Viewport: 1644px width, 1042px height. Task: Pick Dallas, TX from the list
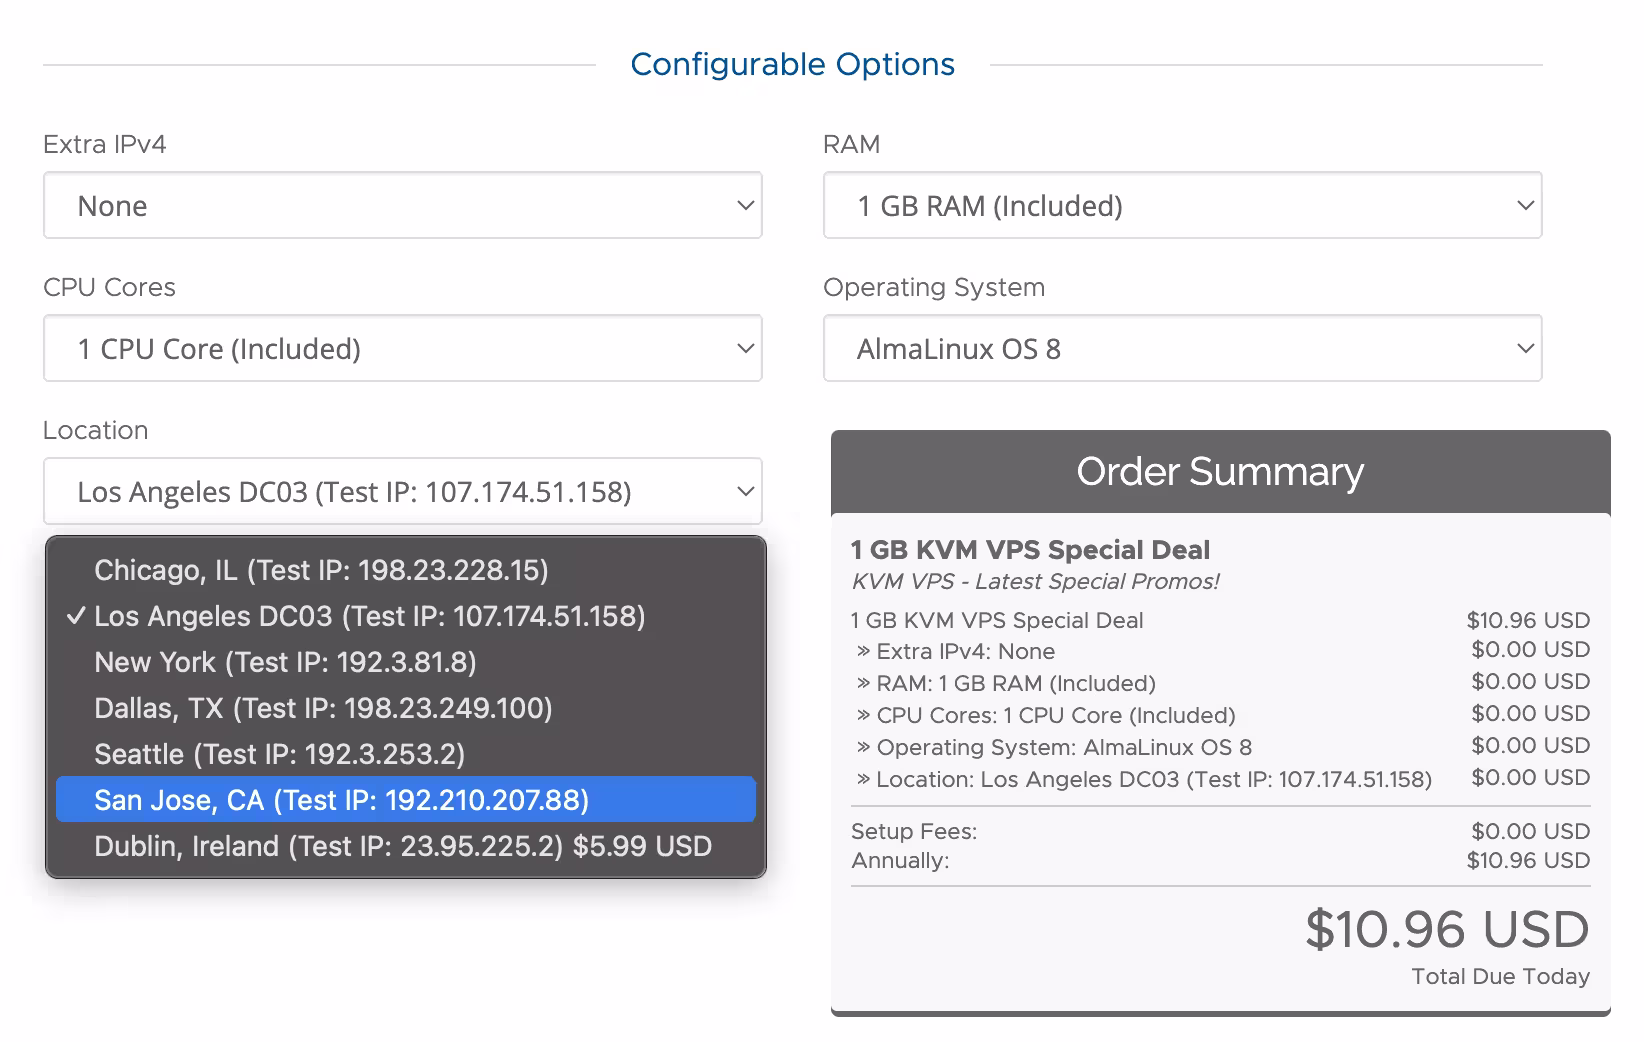coord(323,708)
